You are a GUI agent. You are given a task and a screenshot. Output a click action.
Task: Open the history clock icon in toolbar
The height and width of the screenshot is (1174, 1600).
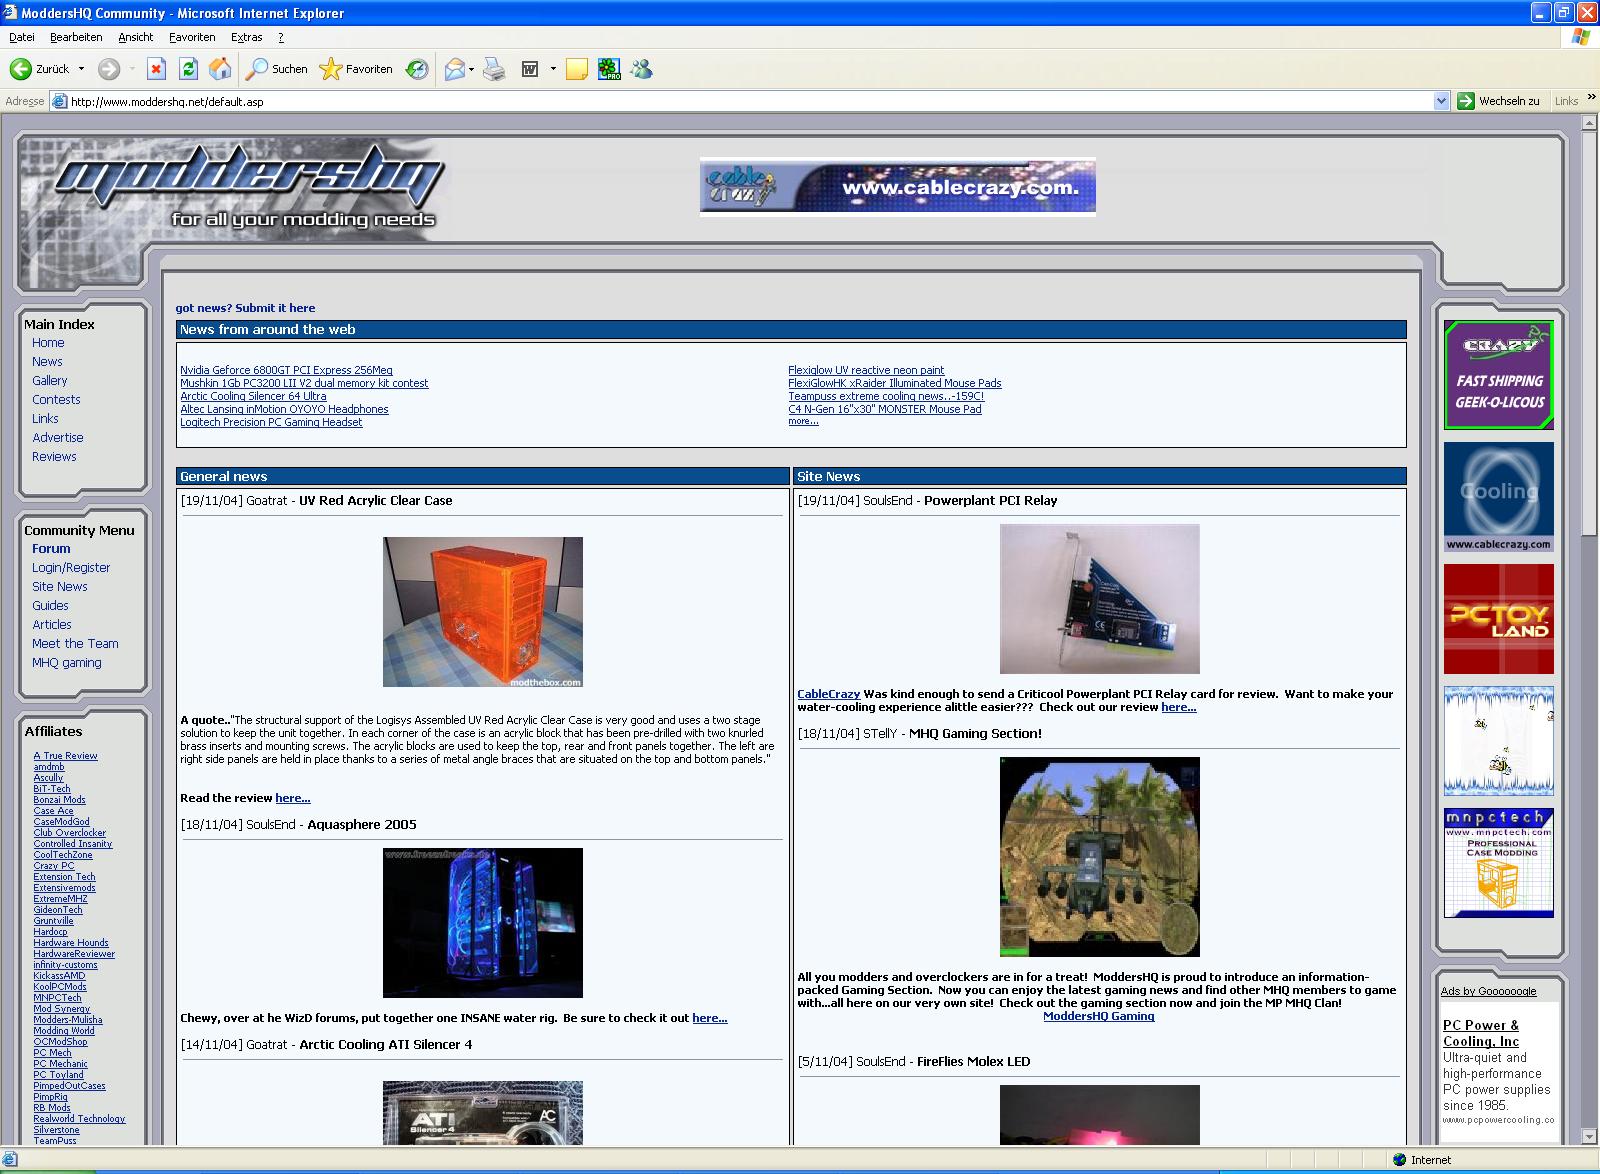[417, 69]
